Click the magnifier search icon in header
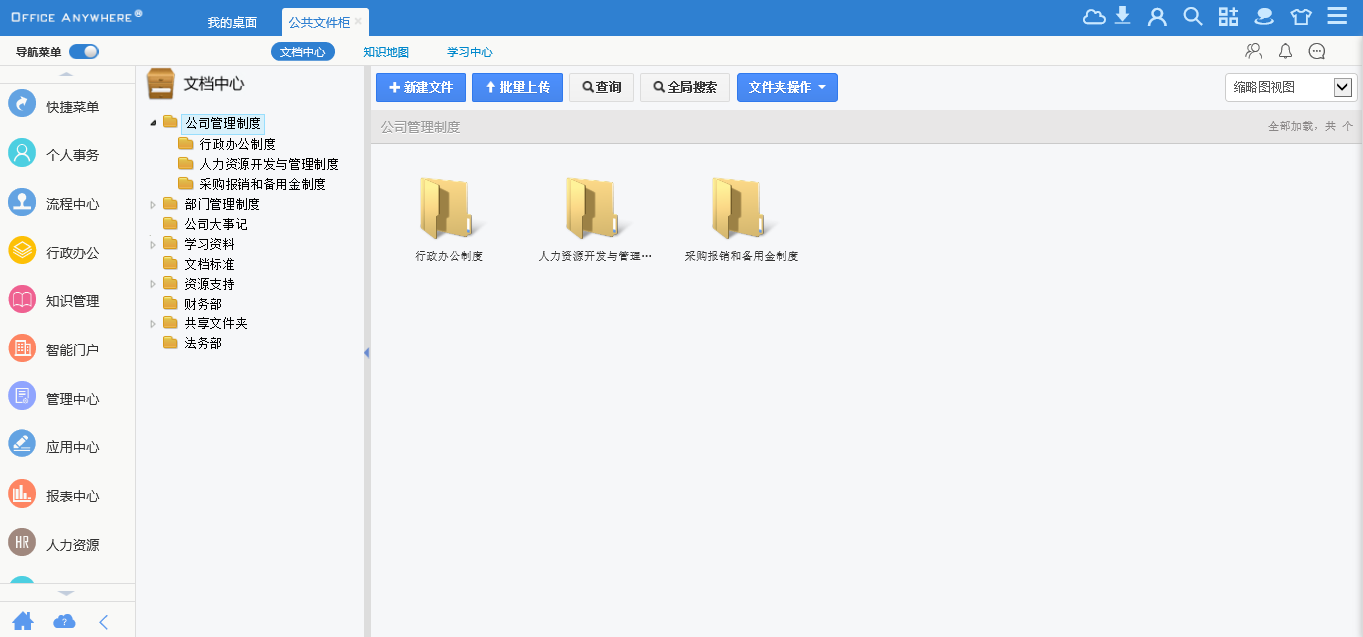Image resolution: width=1363 pixels, height=637 pixels. [1192, 16]
